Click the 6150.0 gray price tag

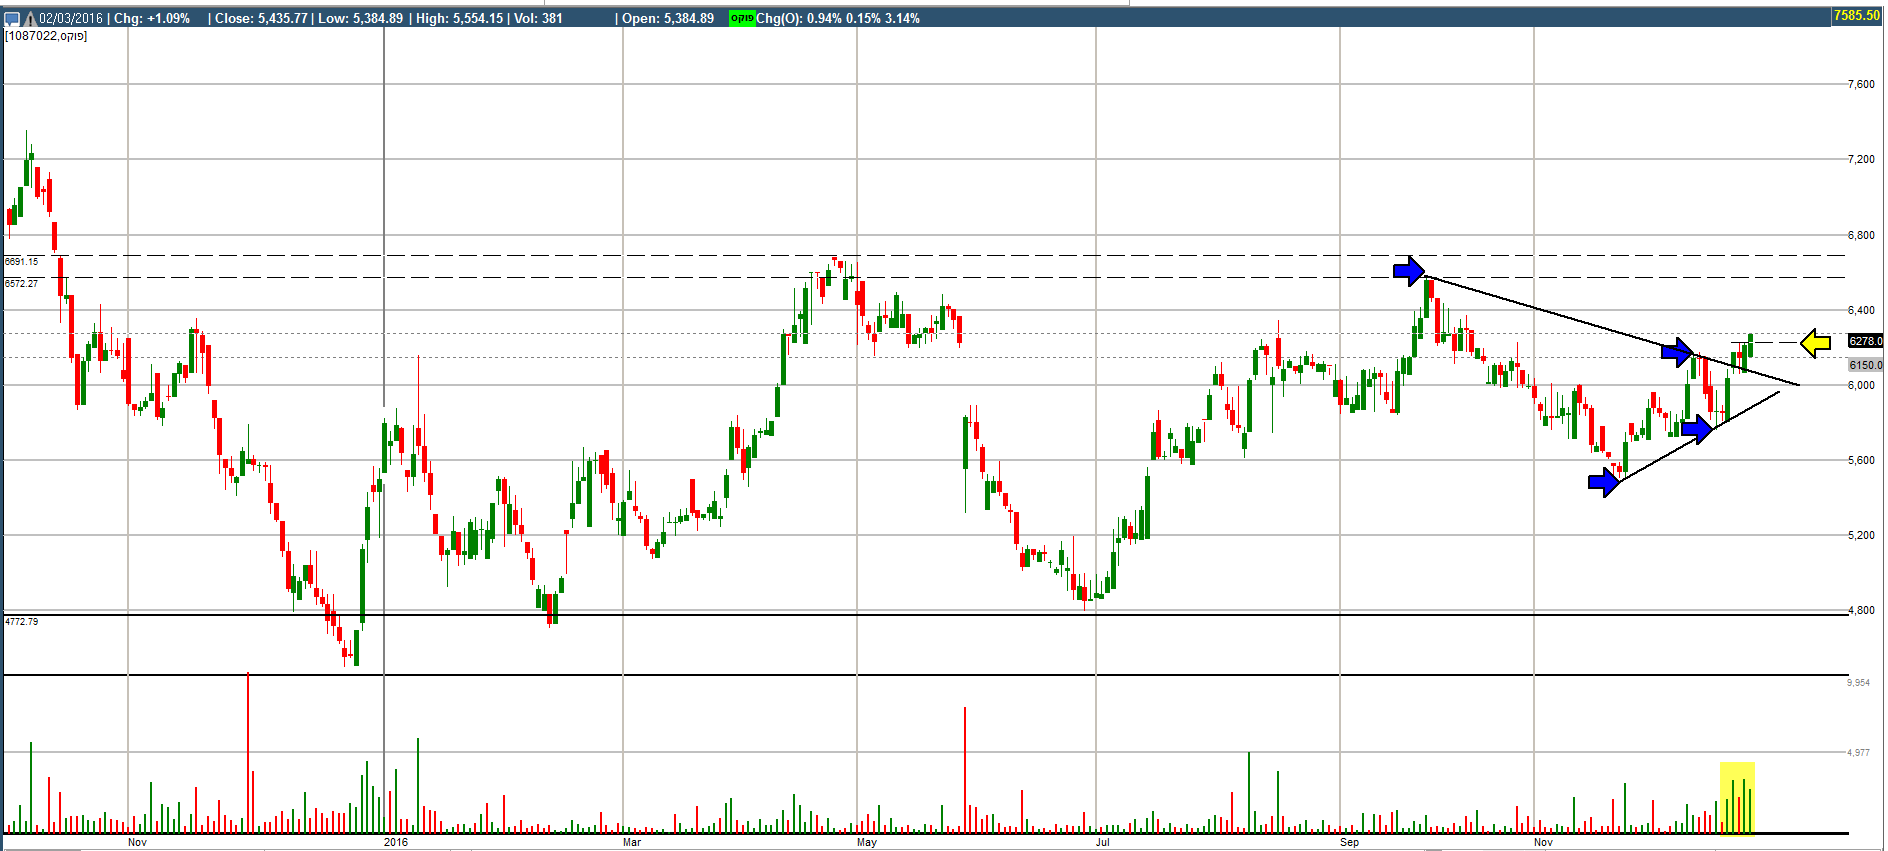pyautogui.click(x=1865, y=365)
